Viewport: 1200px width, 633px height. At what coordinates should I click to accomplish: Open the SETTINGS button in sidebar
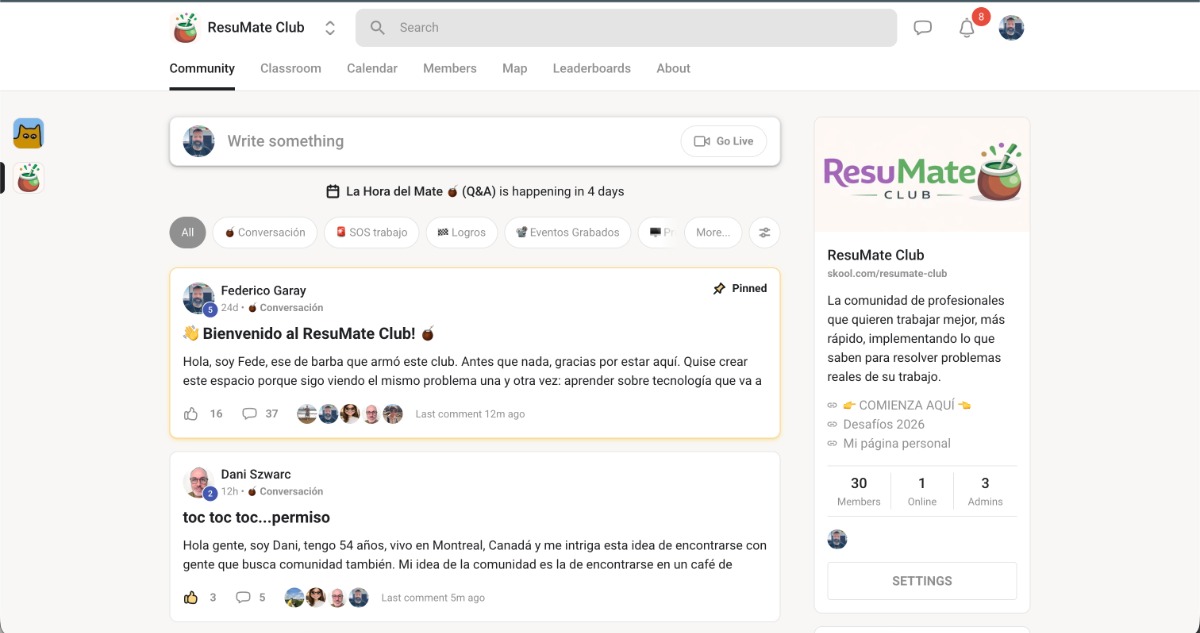click(x=921, y=580)
